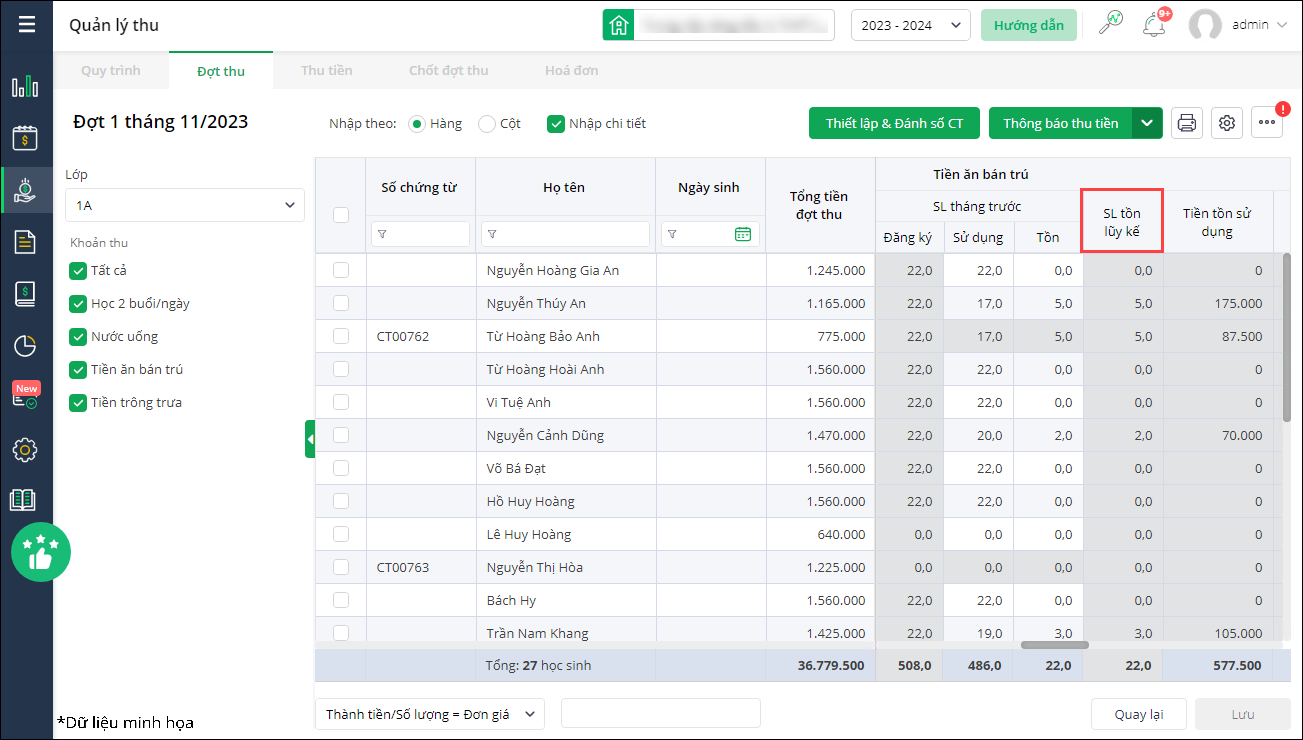Open the Lớp 1A dropdown
This screenshot has width=1303, height=740.
tap(184, 205)
